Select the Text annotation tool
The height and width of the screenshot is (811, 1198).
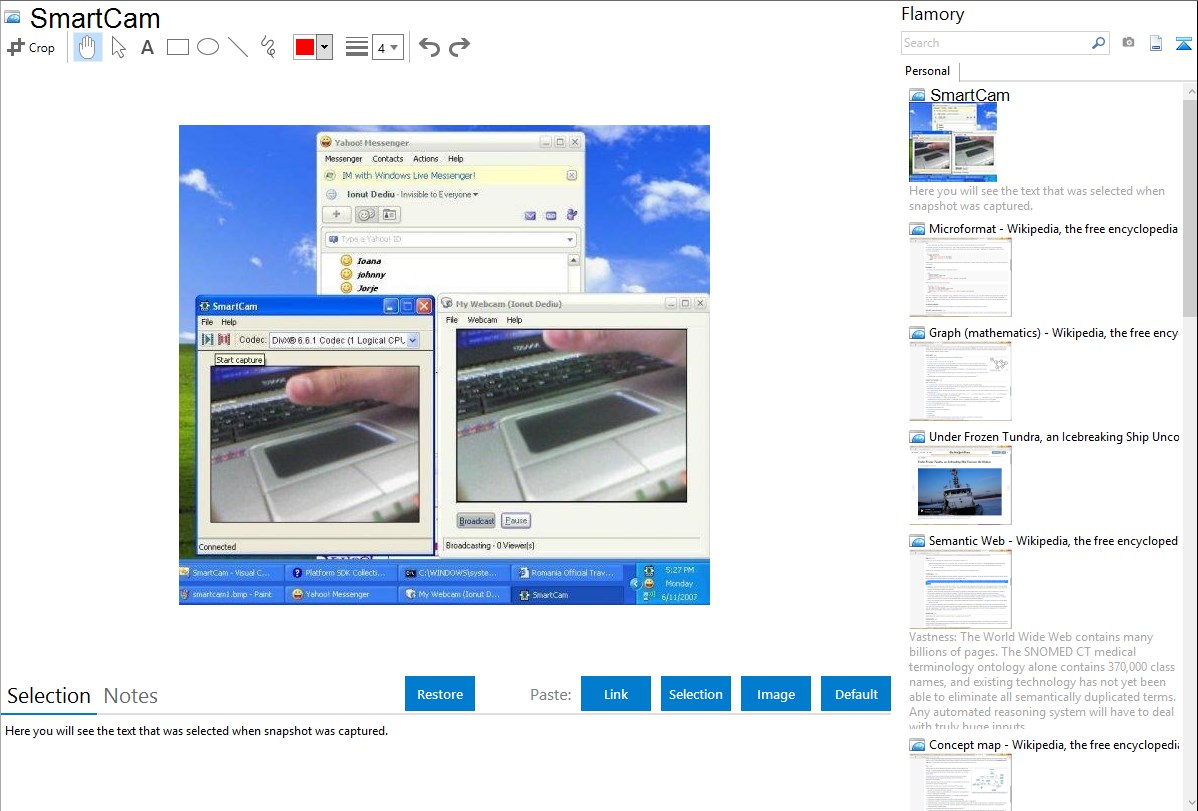(147, 47)
